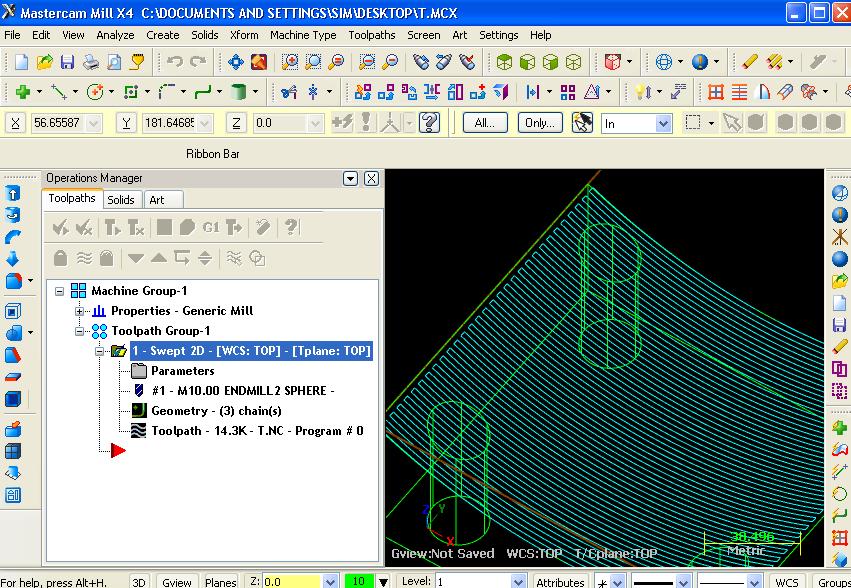Collapse the Swept 2D operation node
Image resolution: width=851 pixels, height=588 pixels.
pos(99,351)
